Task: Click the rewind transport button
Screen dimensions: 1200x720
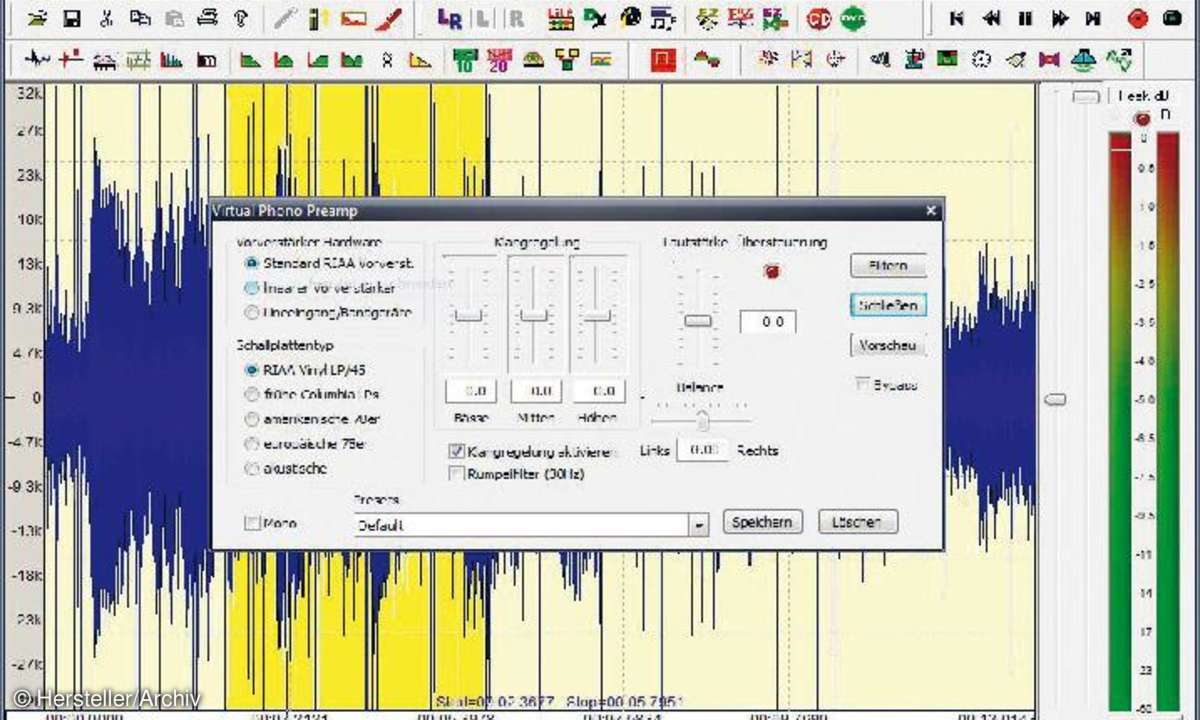Action: tap(991, 18)
